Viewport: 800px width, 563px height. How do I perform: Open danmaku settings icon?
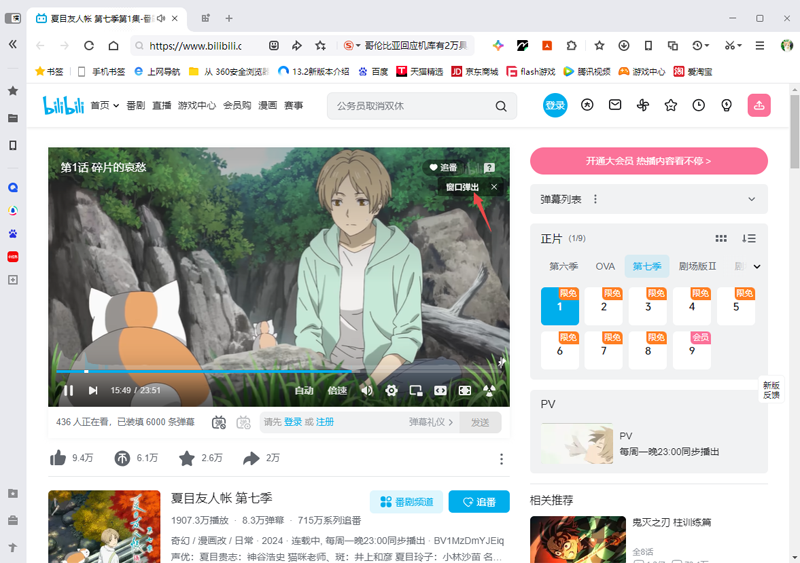tap(243, 423)
